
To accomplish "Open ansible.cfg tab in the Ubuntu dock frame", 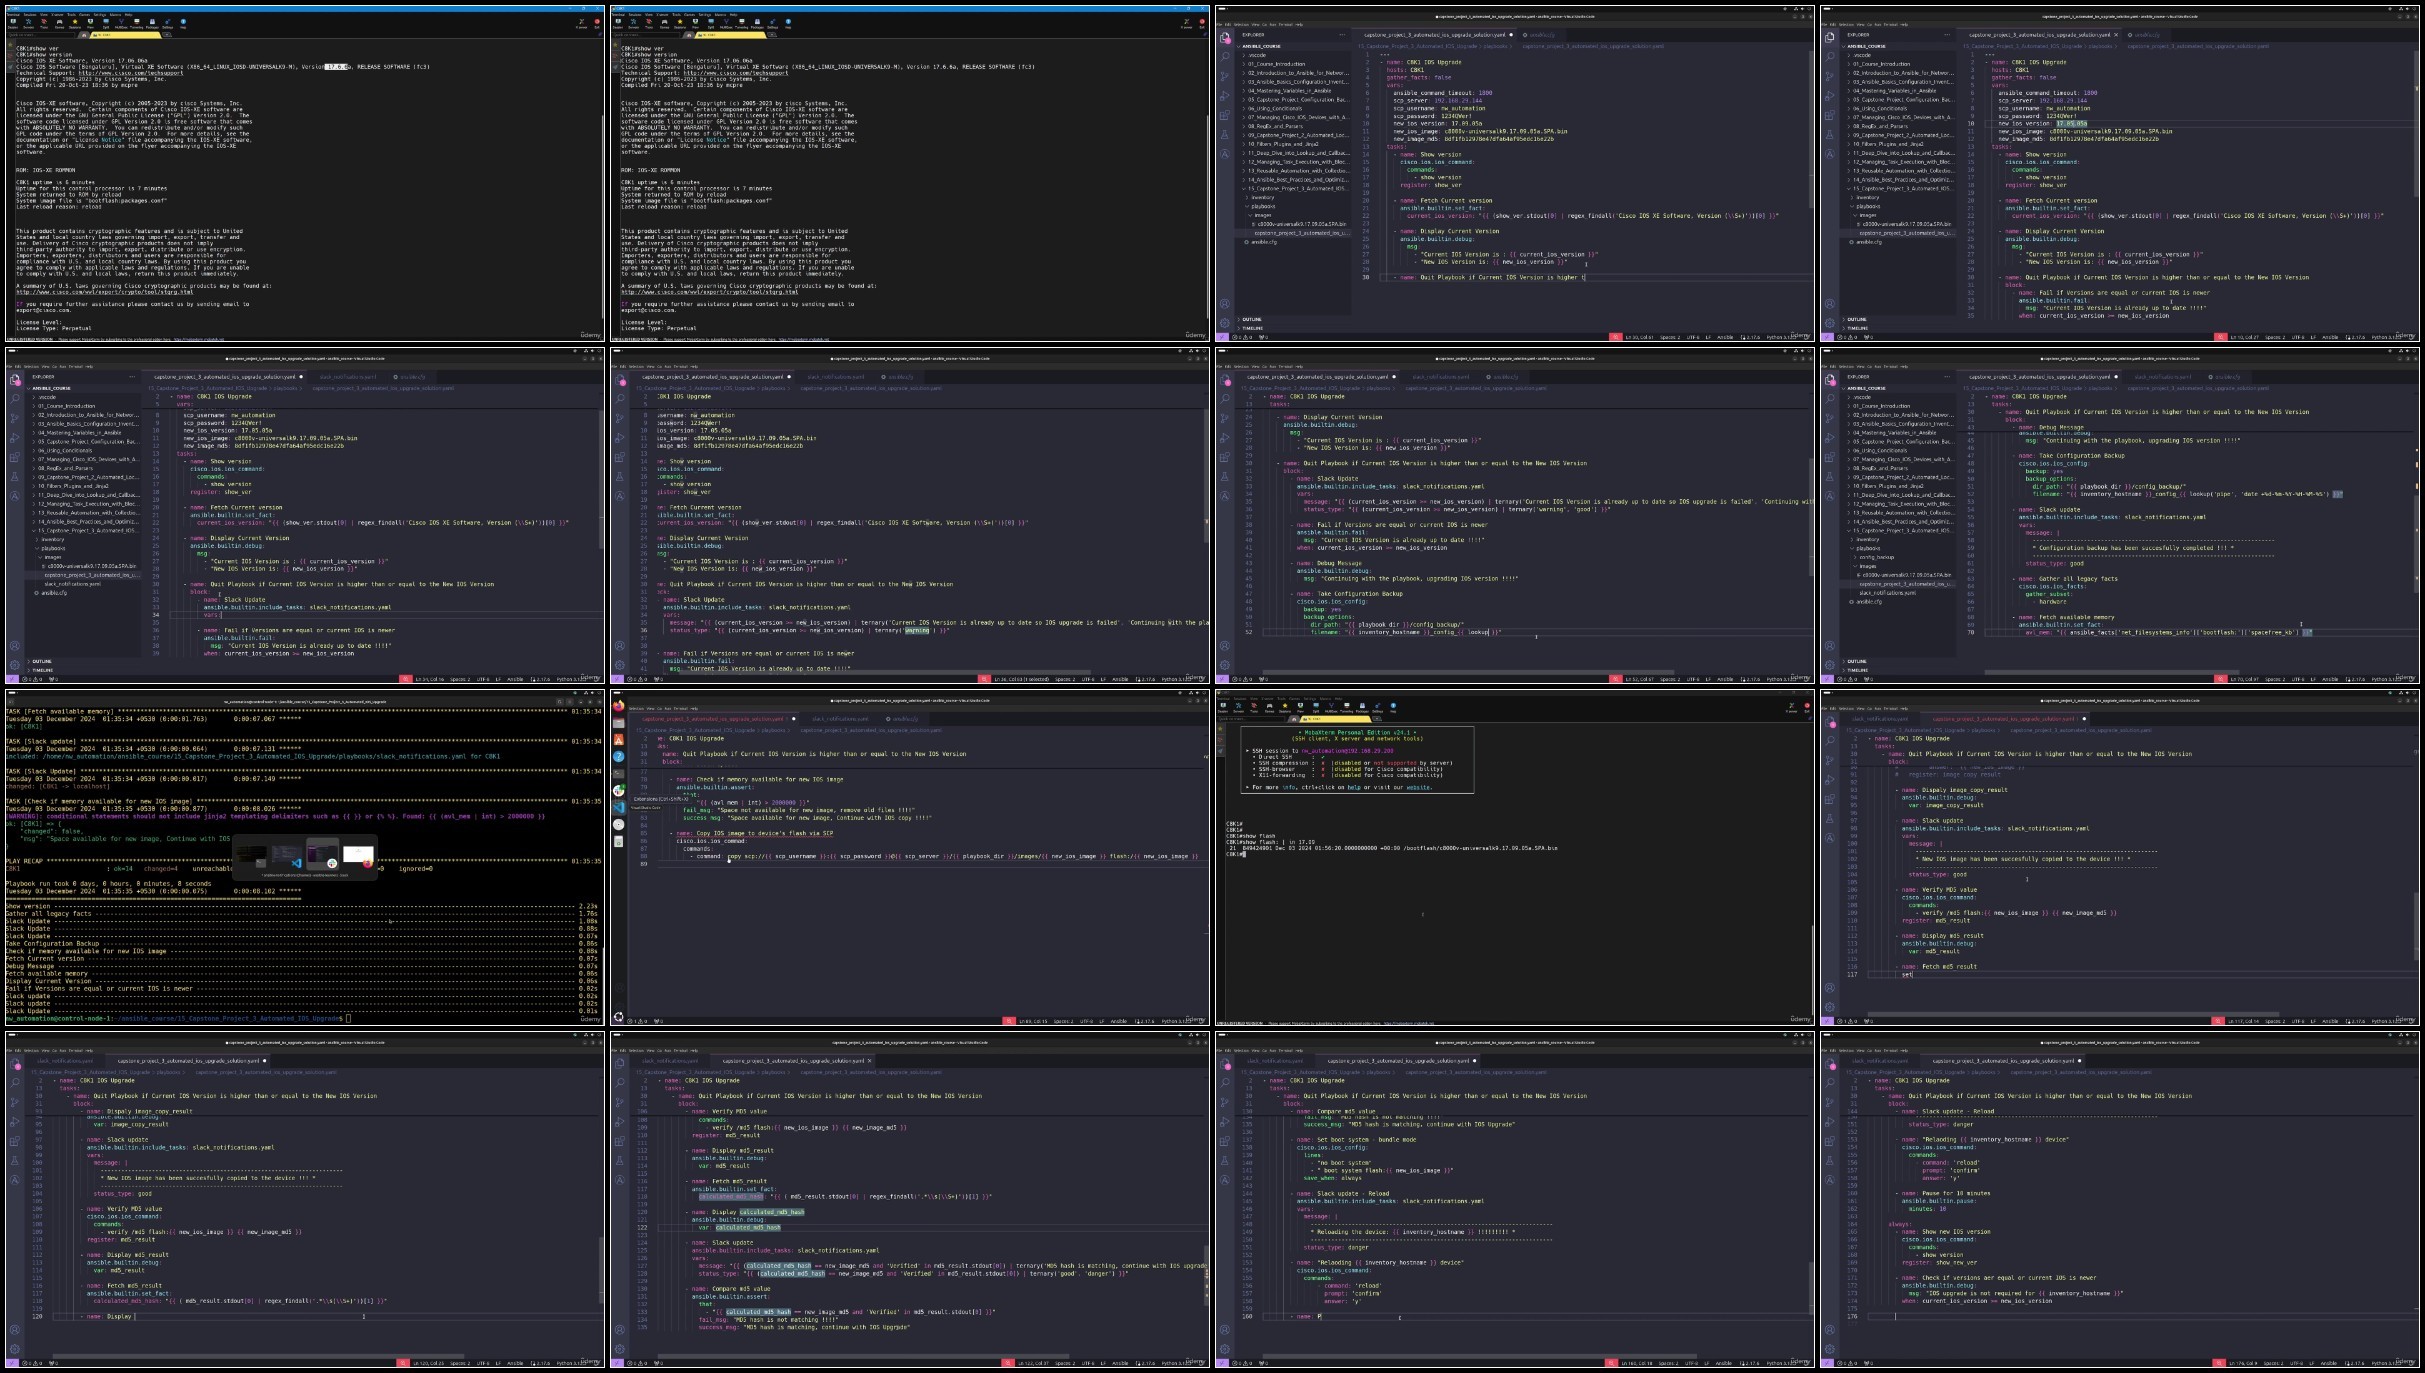I will click(x=904, y=719).
